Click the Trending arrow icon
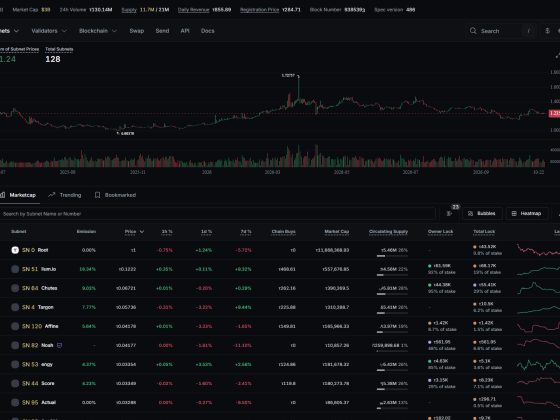 pyautogui.click(x=51, y=195)
